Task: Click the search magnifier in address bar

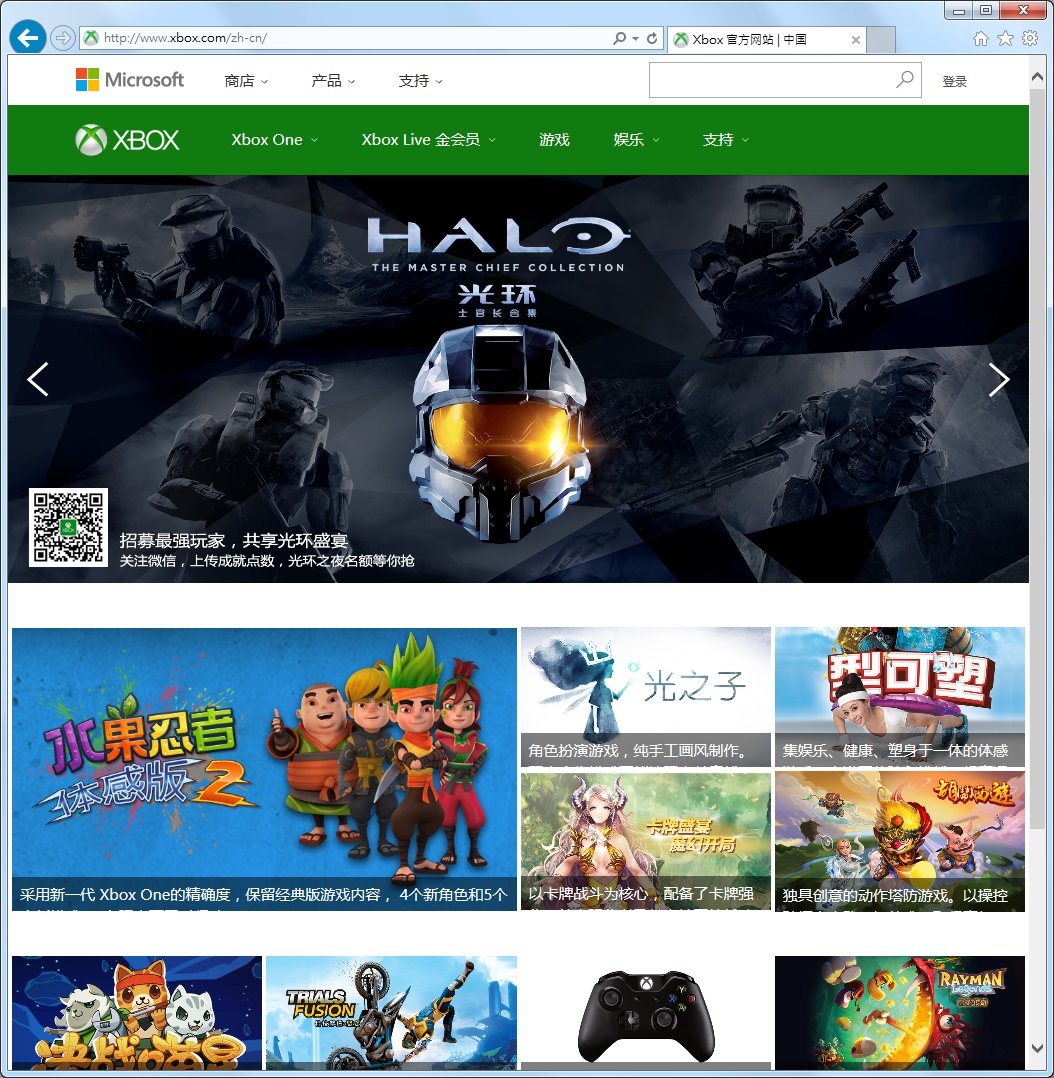Action: pyautogui.click(x=619, y=38)
